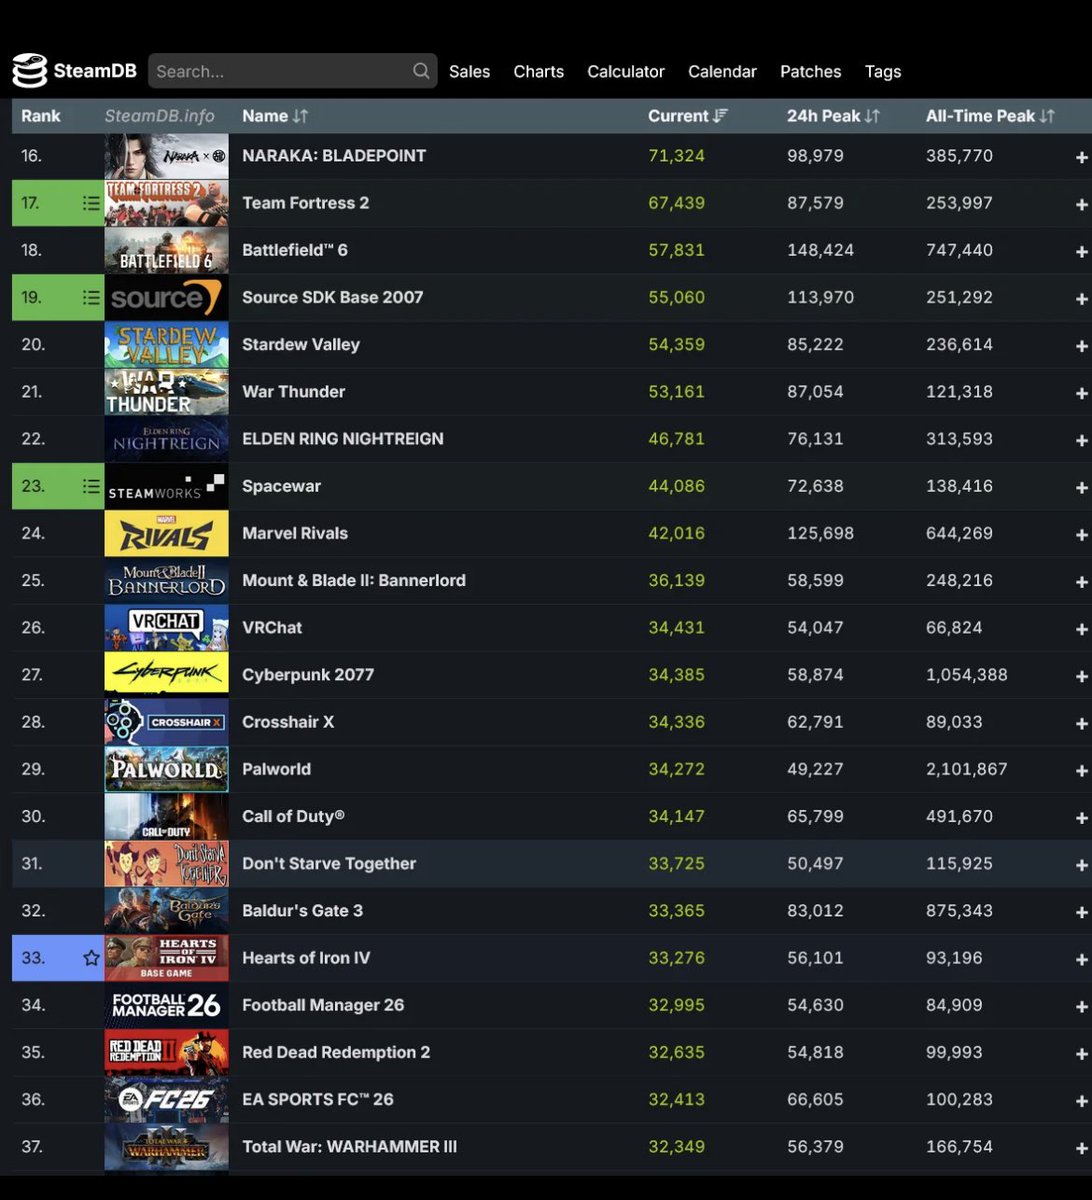This screenshot has width=1092, height=1200.
Task: Expand the Palworld row plus
Action: [x=1081, y=771]
